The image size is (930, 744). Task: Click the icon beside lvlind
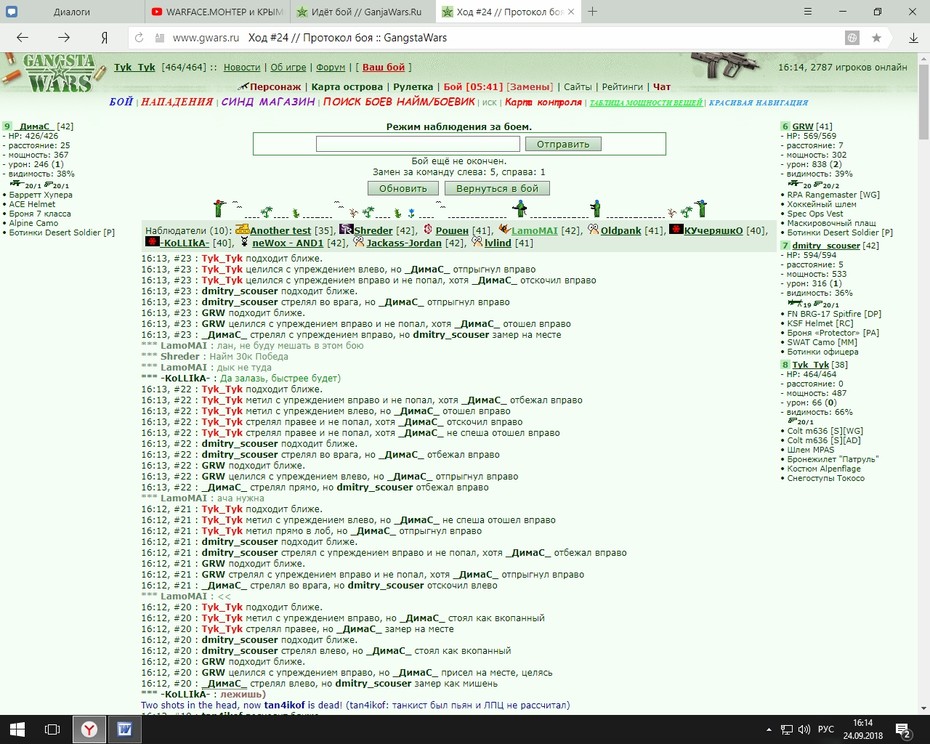coord(477,241)
